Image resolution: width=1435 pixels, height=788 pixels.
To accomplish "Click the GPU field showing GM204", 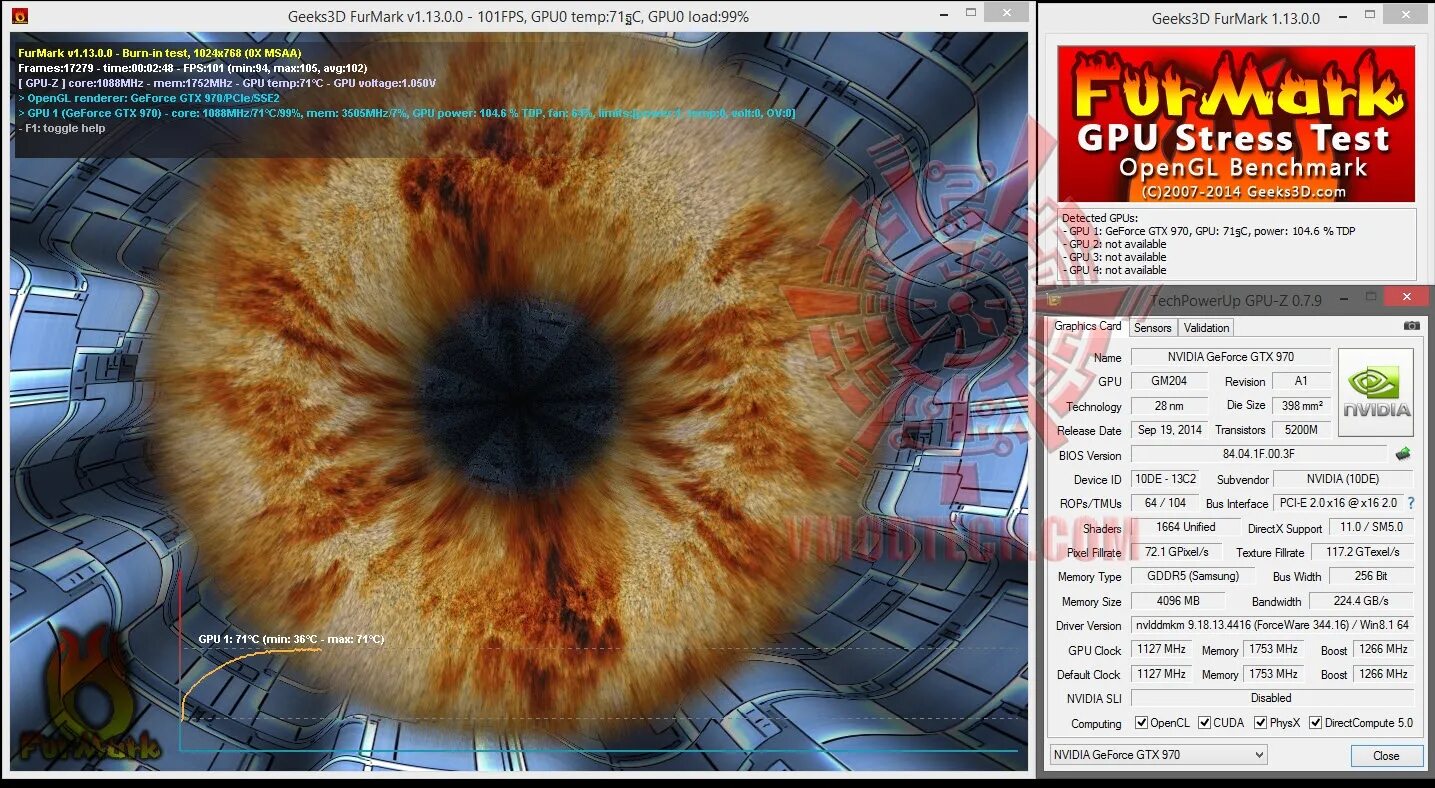I will coord(1169,381).
